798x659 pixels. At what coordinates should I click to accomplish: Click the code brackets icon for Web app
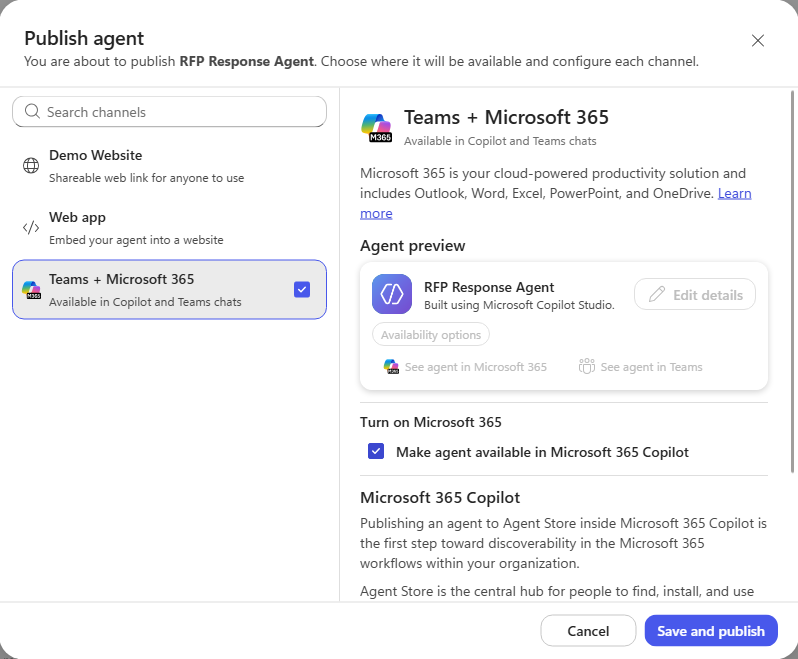pyautogui.click(x=31, y=227)
